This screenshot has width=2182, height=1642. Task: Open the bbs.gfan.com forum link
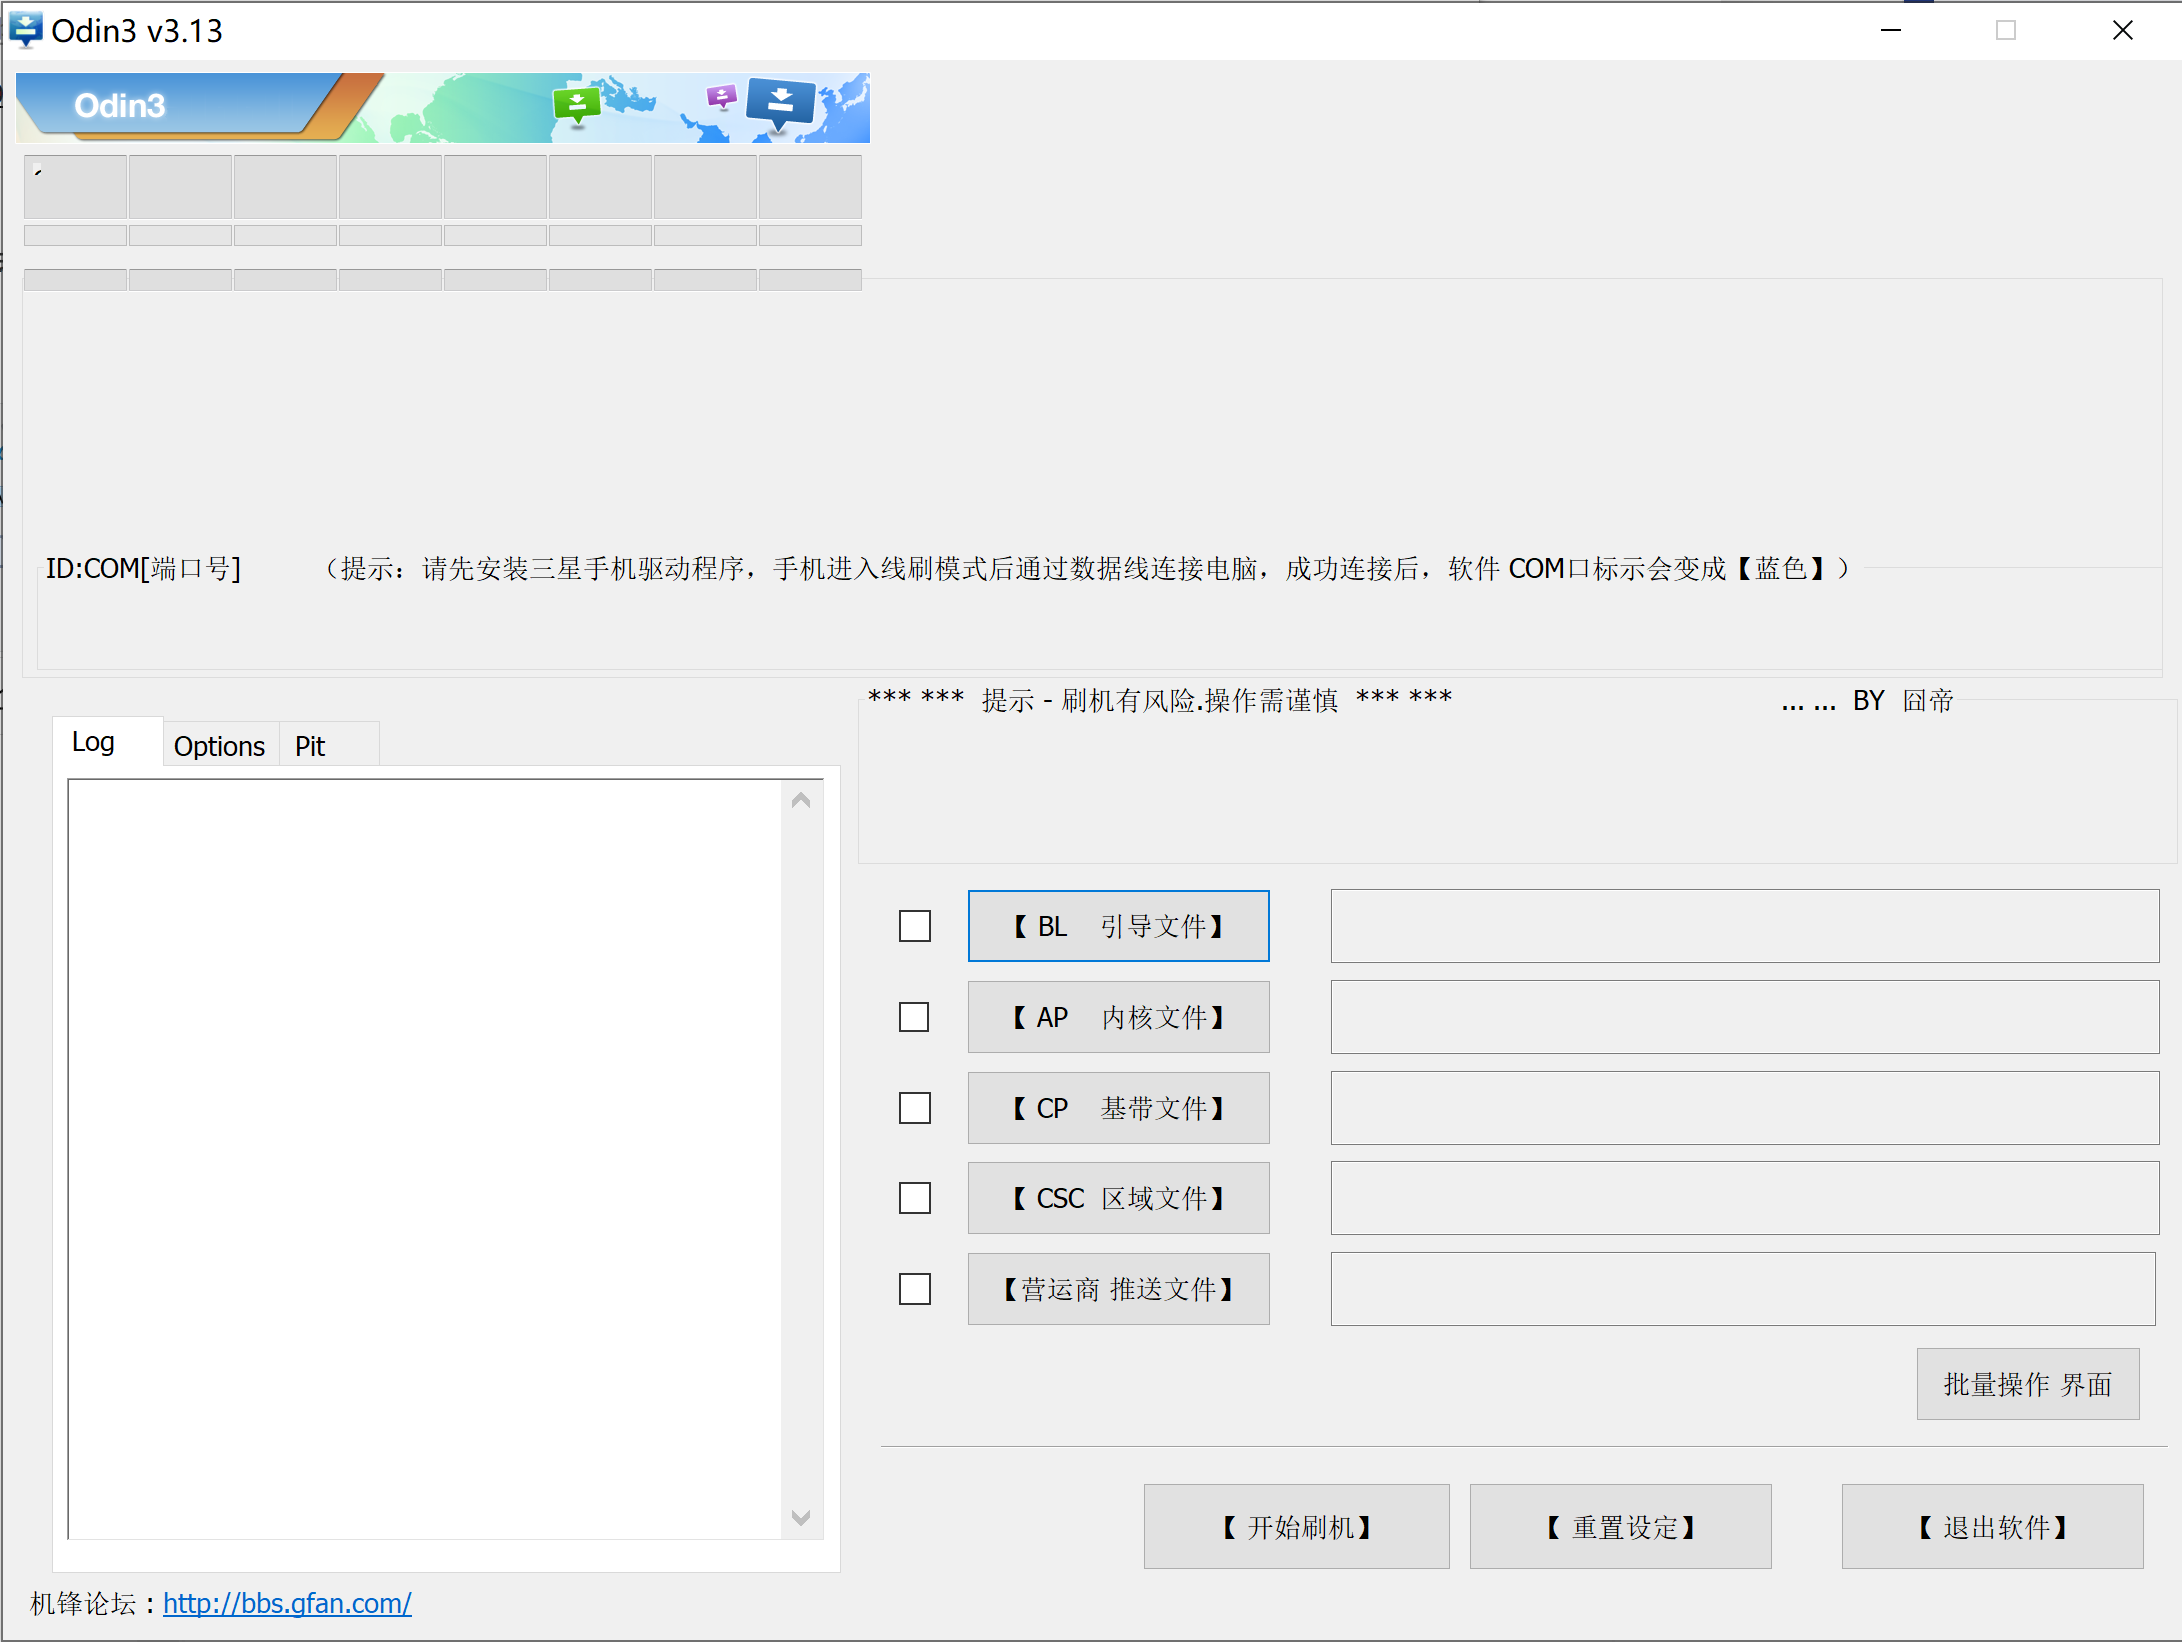pyautogui.click(x=287, y=1603)
